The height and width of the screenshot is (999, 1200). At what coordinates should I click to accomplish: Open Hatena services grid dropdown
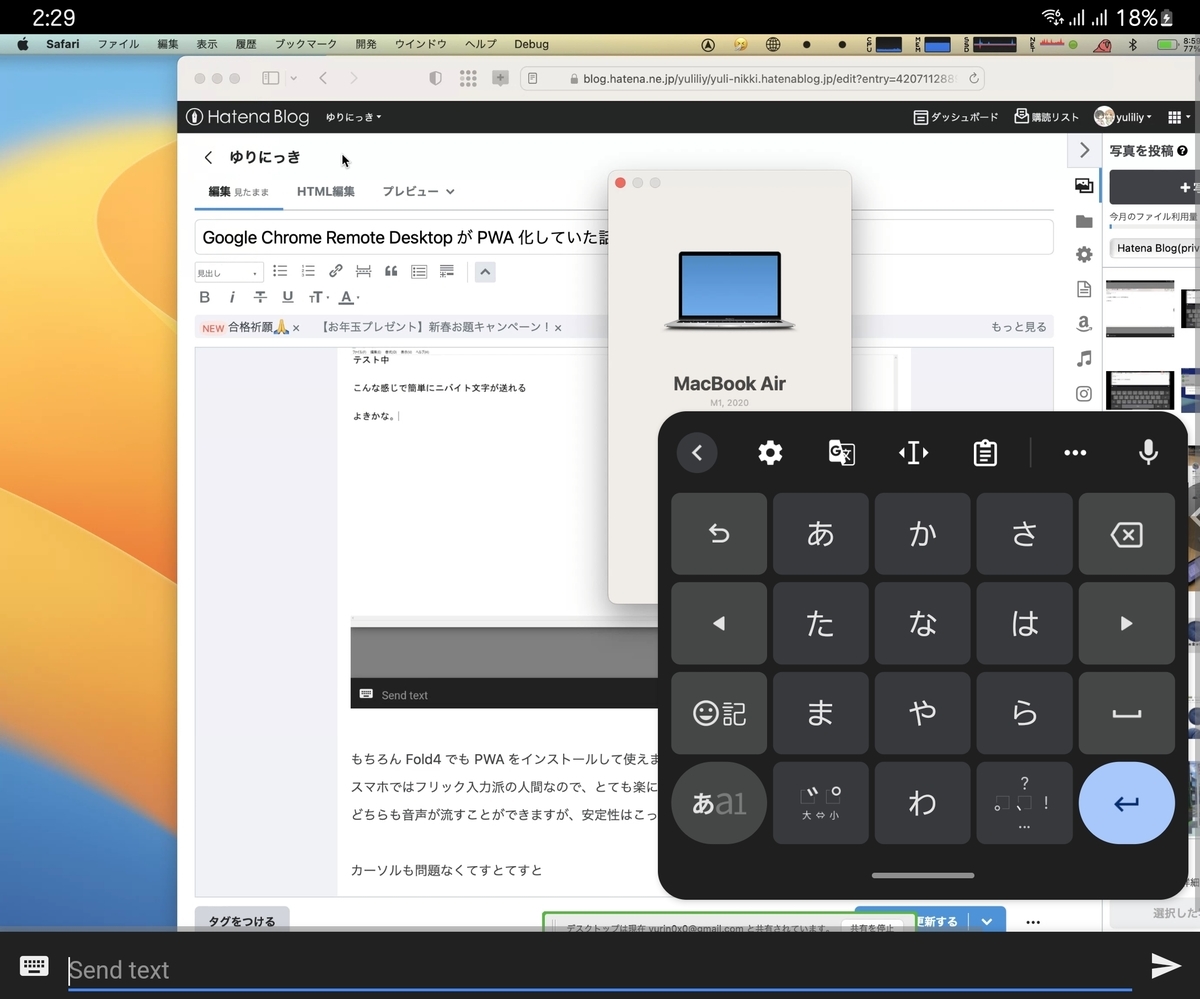point(1180,117)
